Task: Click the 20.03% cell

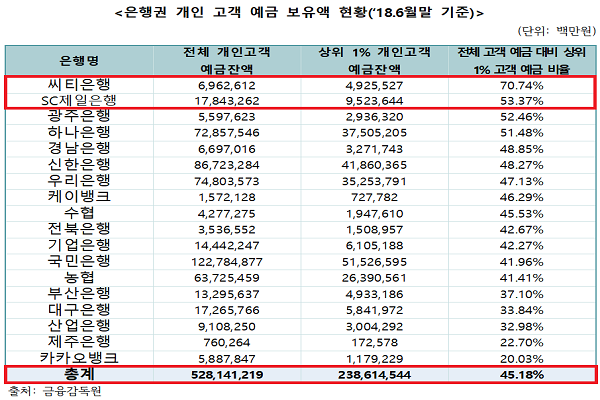Action: (522, 359)
